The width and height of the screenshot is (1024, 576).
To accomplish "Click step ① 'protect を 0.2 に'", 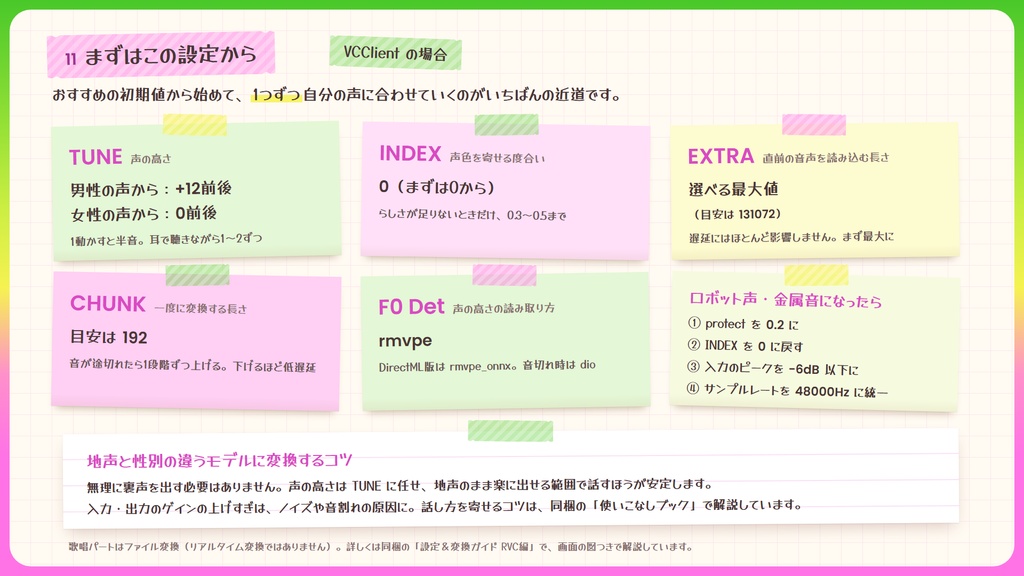I will [x=743, y=324].
